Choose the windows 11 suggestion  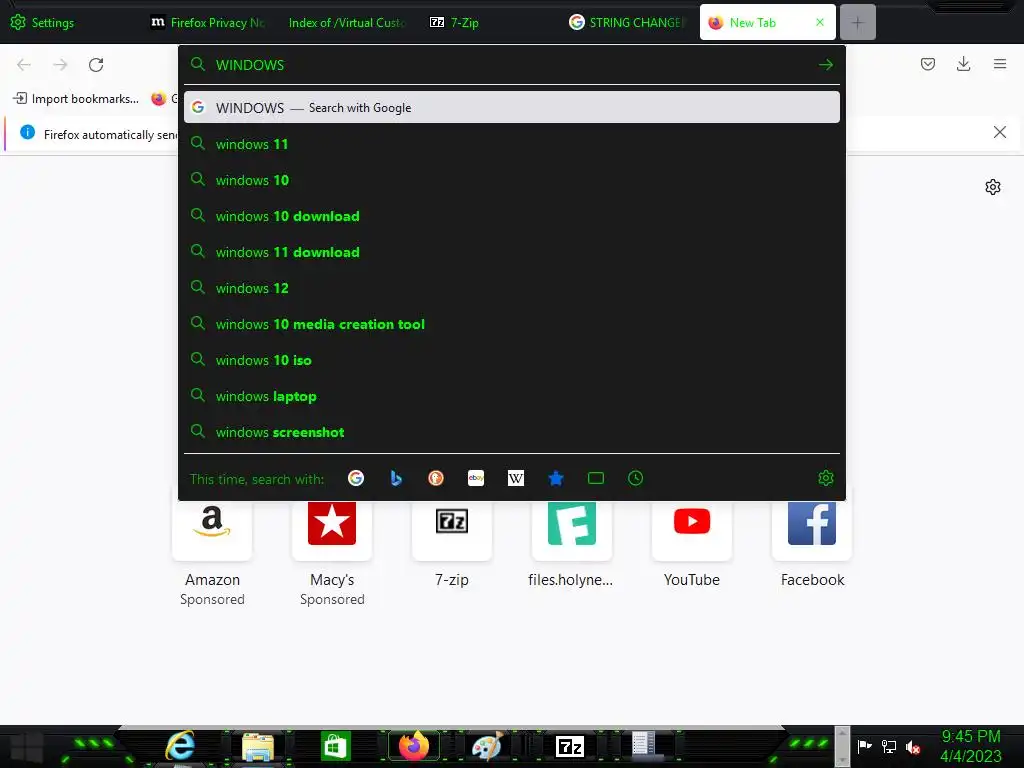512,144
